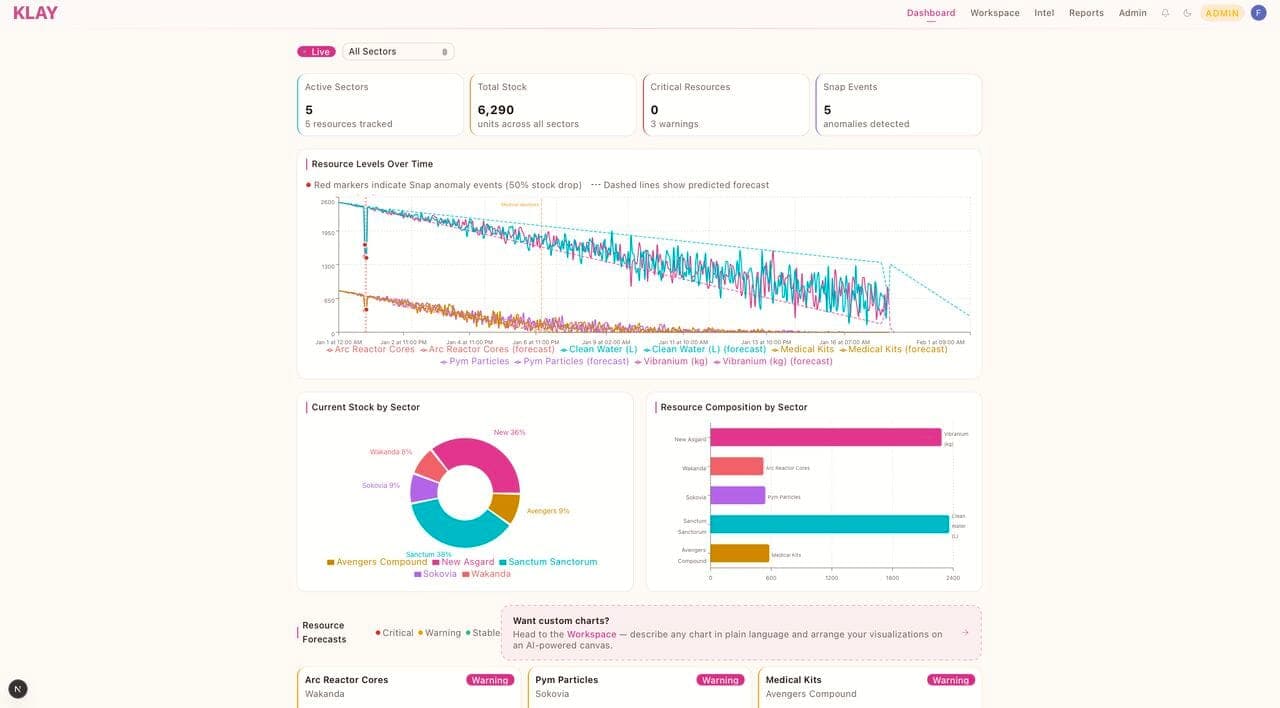Toggle Clean Water (L) (forecast) legend
This screenshot has width=1280, height=708.
click(704, 349)
